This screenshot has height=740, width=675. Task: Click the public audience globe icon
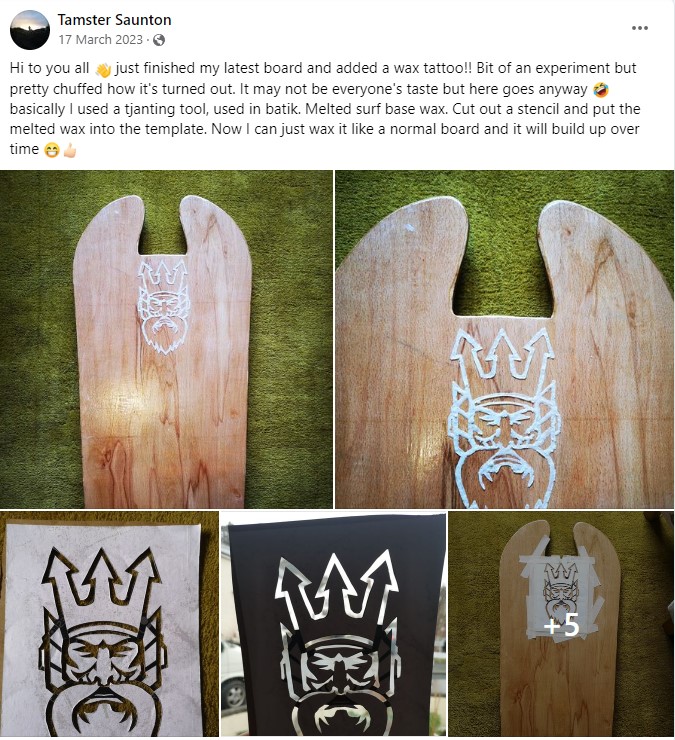(159, 40)
